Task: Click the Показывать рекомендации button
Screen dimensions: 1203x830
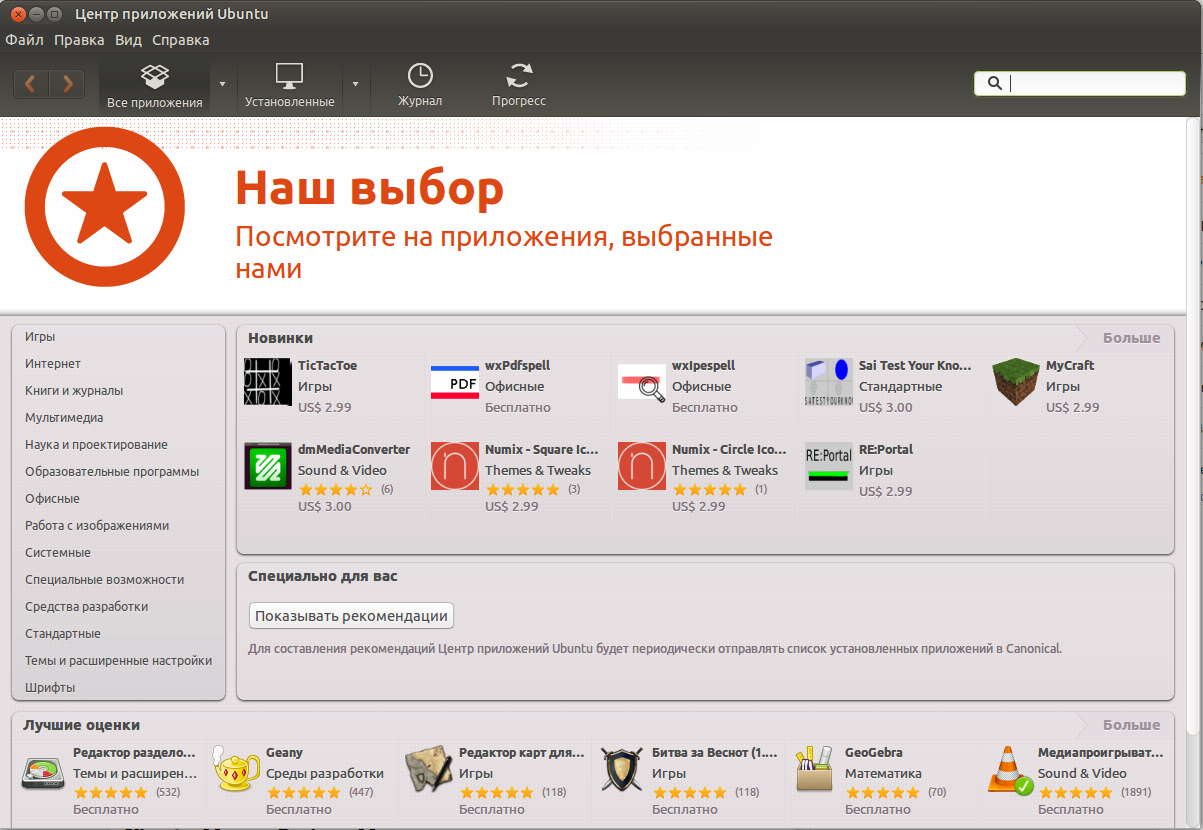Action: coord(351,616)
